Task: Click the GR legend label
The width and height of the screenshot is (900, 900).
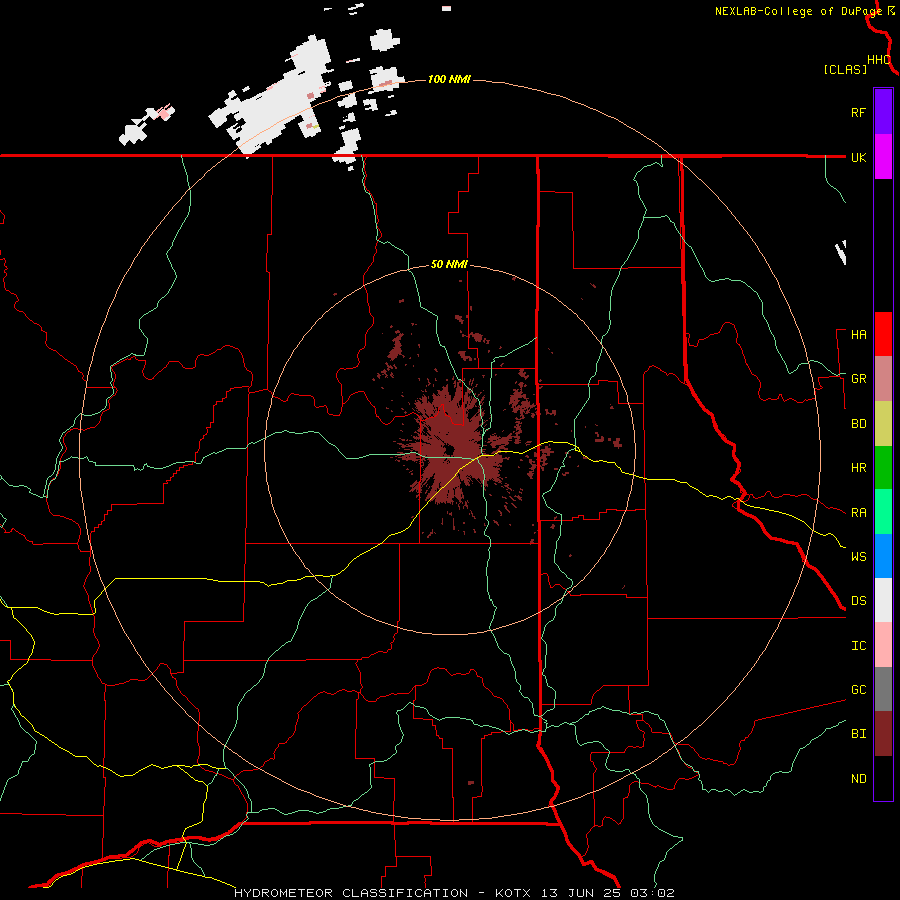Action: 858,379
